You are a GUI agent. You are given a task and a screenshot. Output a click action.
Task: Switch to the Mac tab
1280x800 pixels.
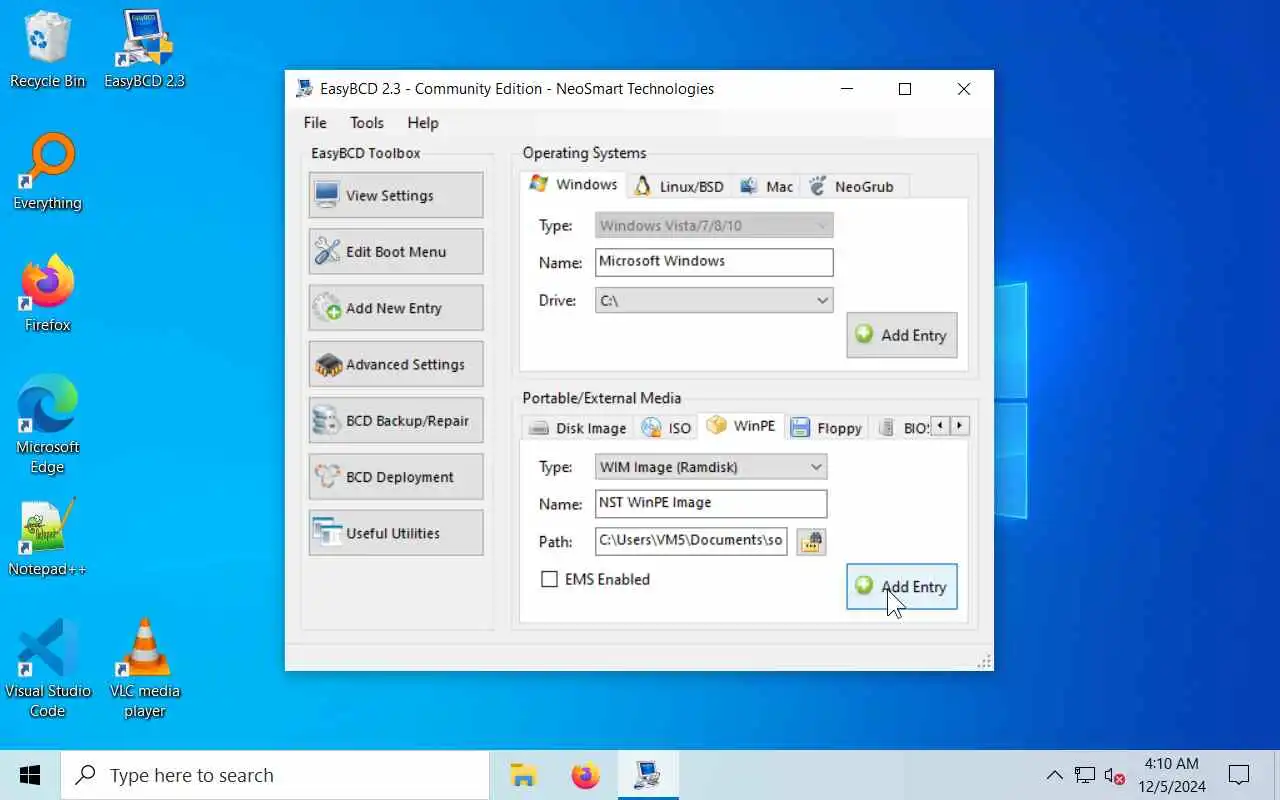(767, 186)
